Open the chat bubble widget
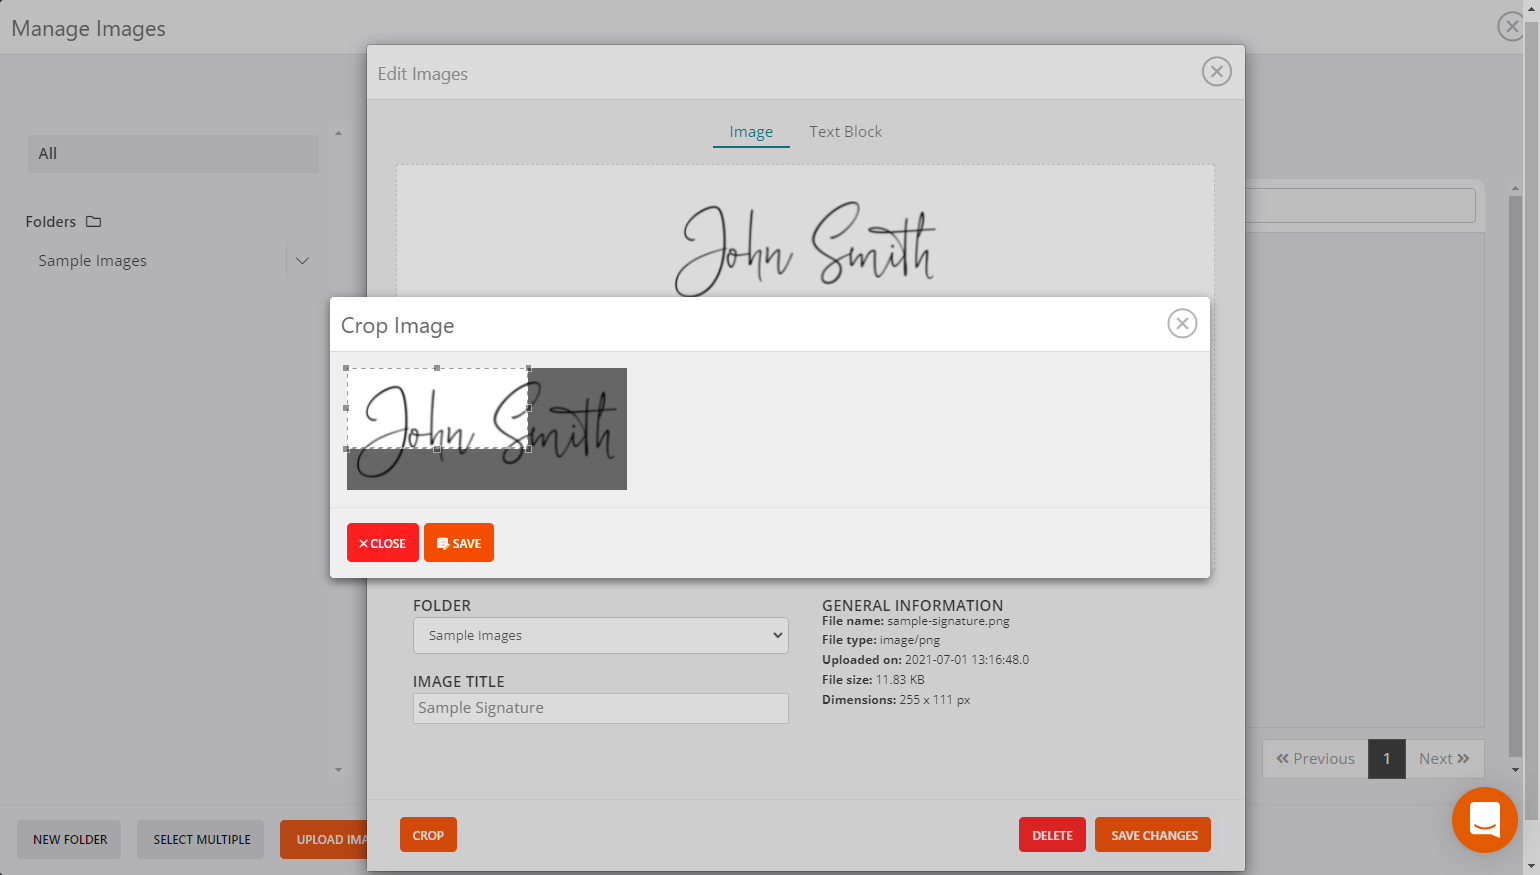1540x875 pixels. point(1485,820)
